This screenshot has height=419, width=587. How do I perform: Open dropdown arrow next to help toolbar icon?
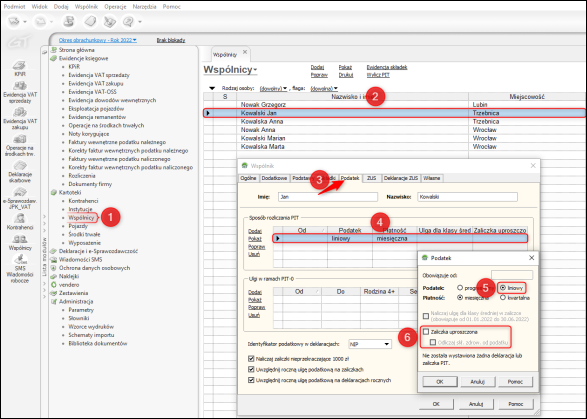[x=140, y=22]
